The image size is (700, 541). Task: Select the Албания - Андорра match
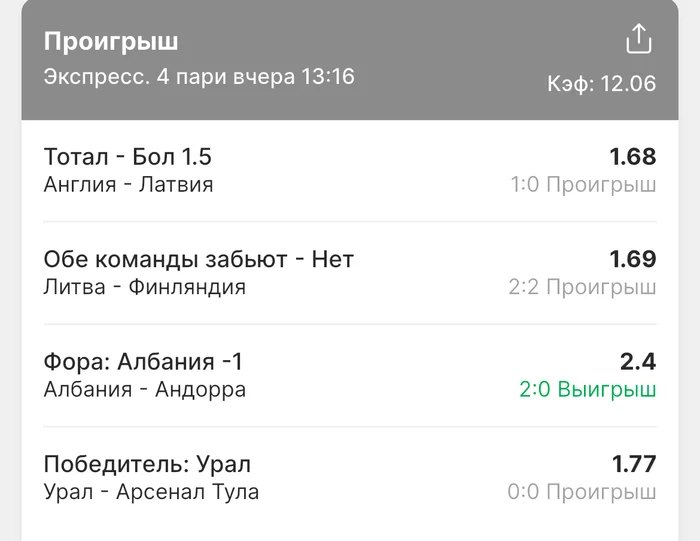coord(145,390)
